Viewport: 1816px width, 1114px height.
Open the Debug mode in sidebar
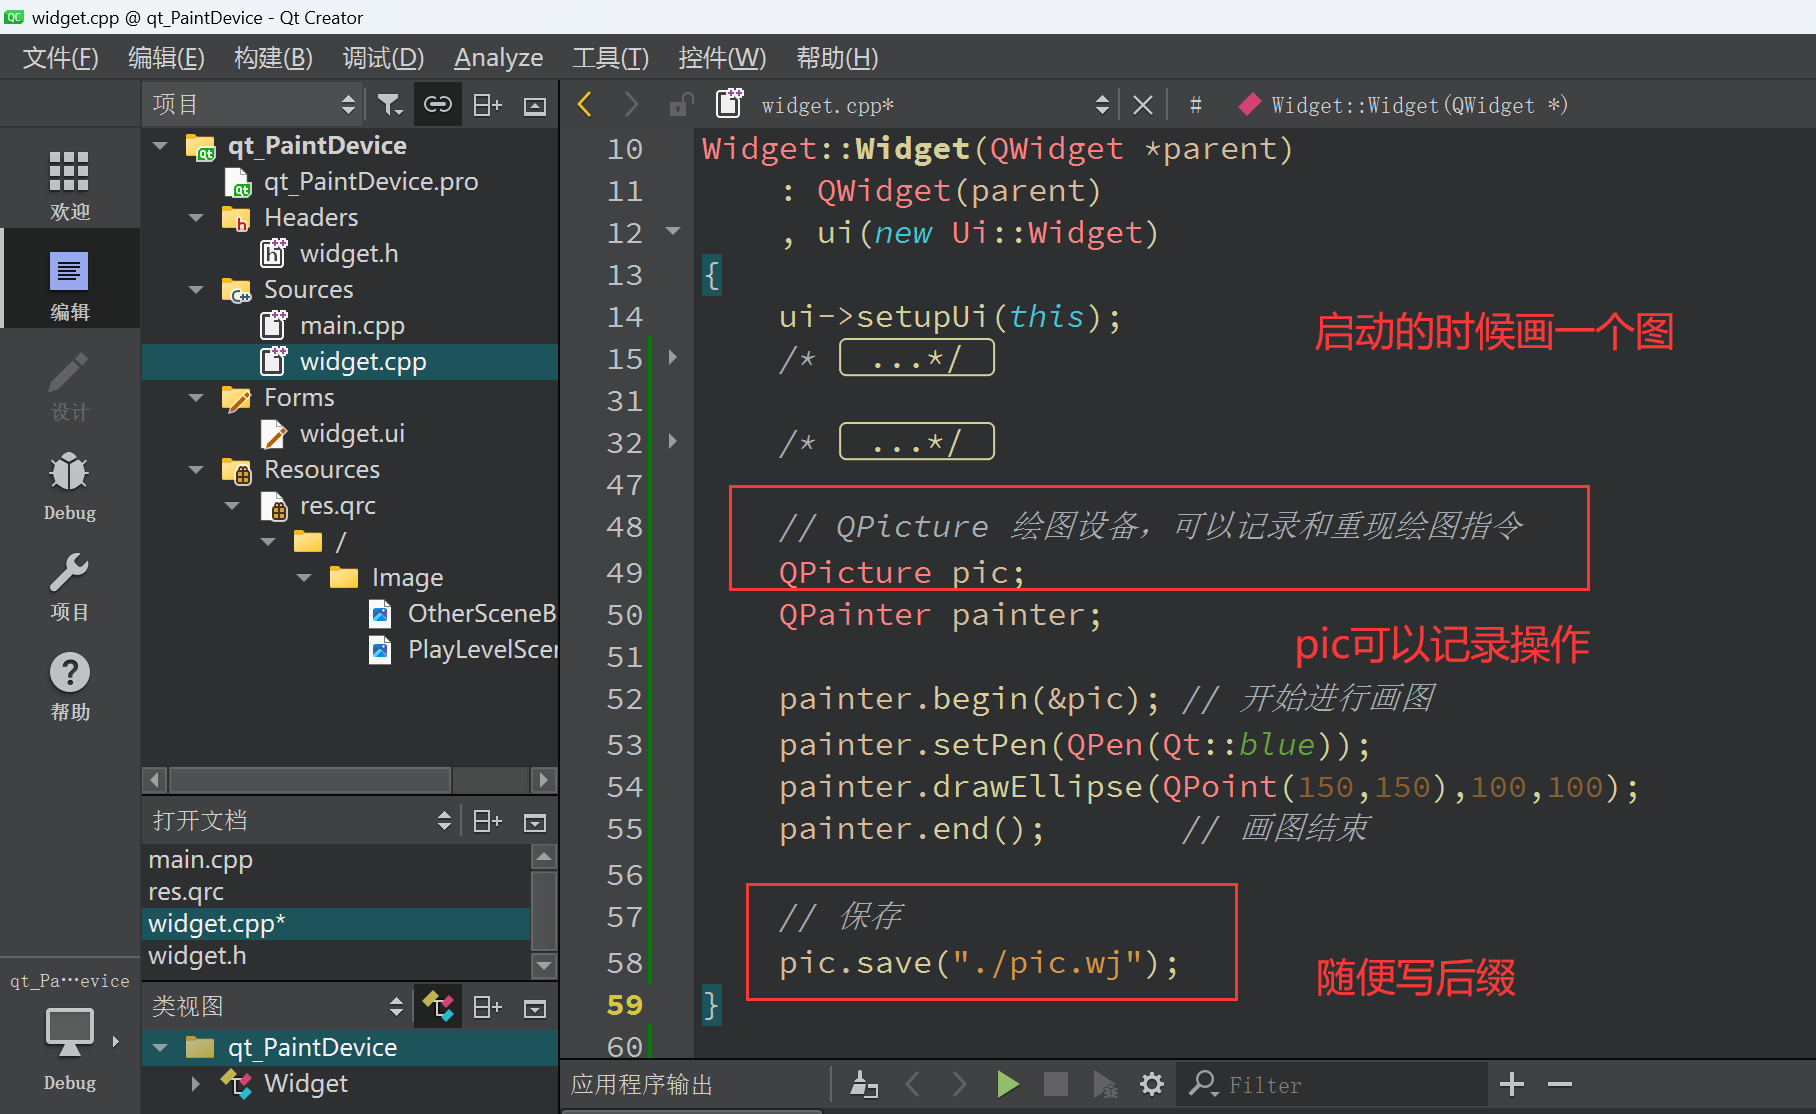click(69, 486)
